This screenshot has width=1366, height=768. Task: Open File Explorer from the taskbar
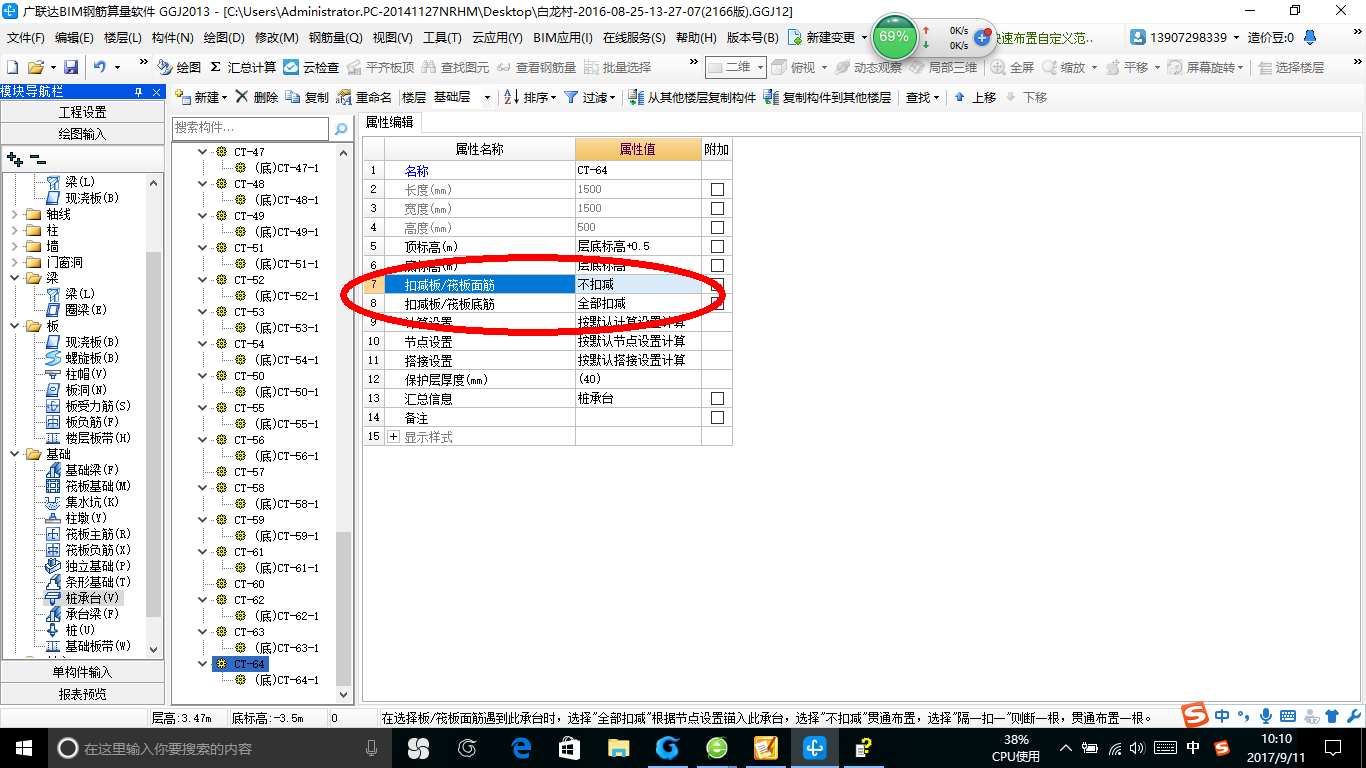pos(620,748)
